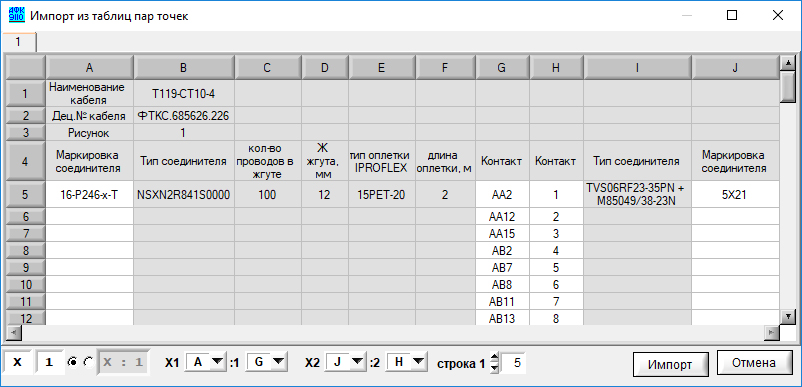Click the строка 1 field showing 5
The image size is (802, 387).
pyautogui.click(x=513, y=362)
